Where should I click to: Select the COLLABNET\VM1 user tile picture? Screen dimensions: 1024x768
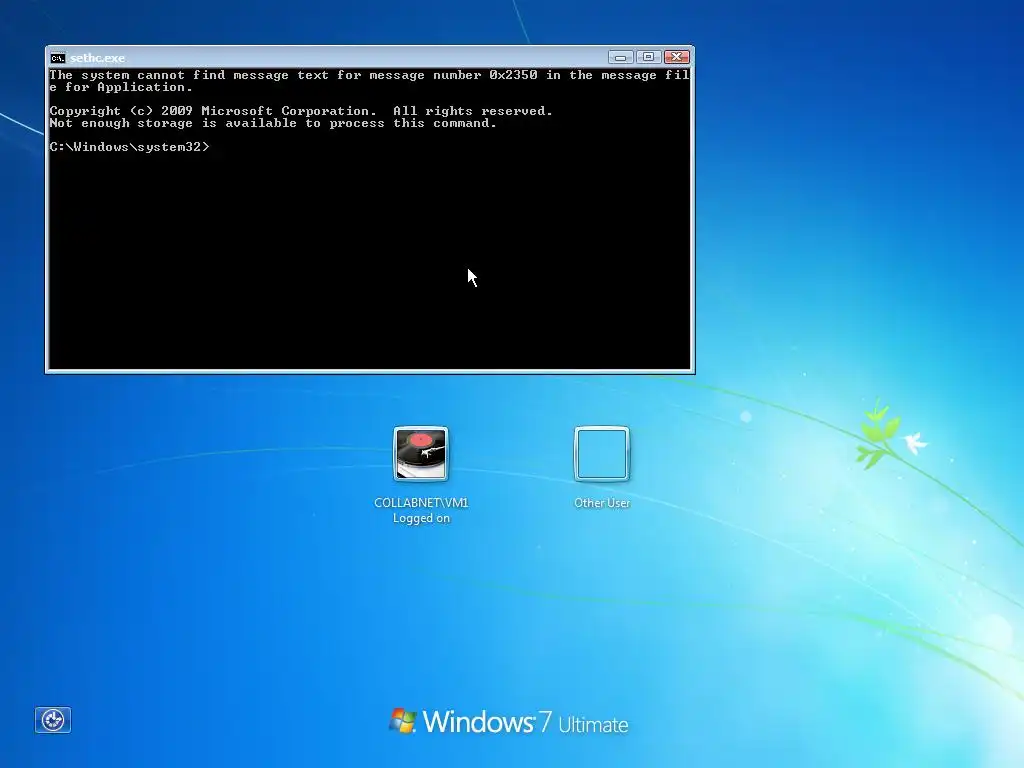[x=421, y=454]
